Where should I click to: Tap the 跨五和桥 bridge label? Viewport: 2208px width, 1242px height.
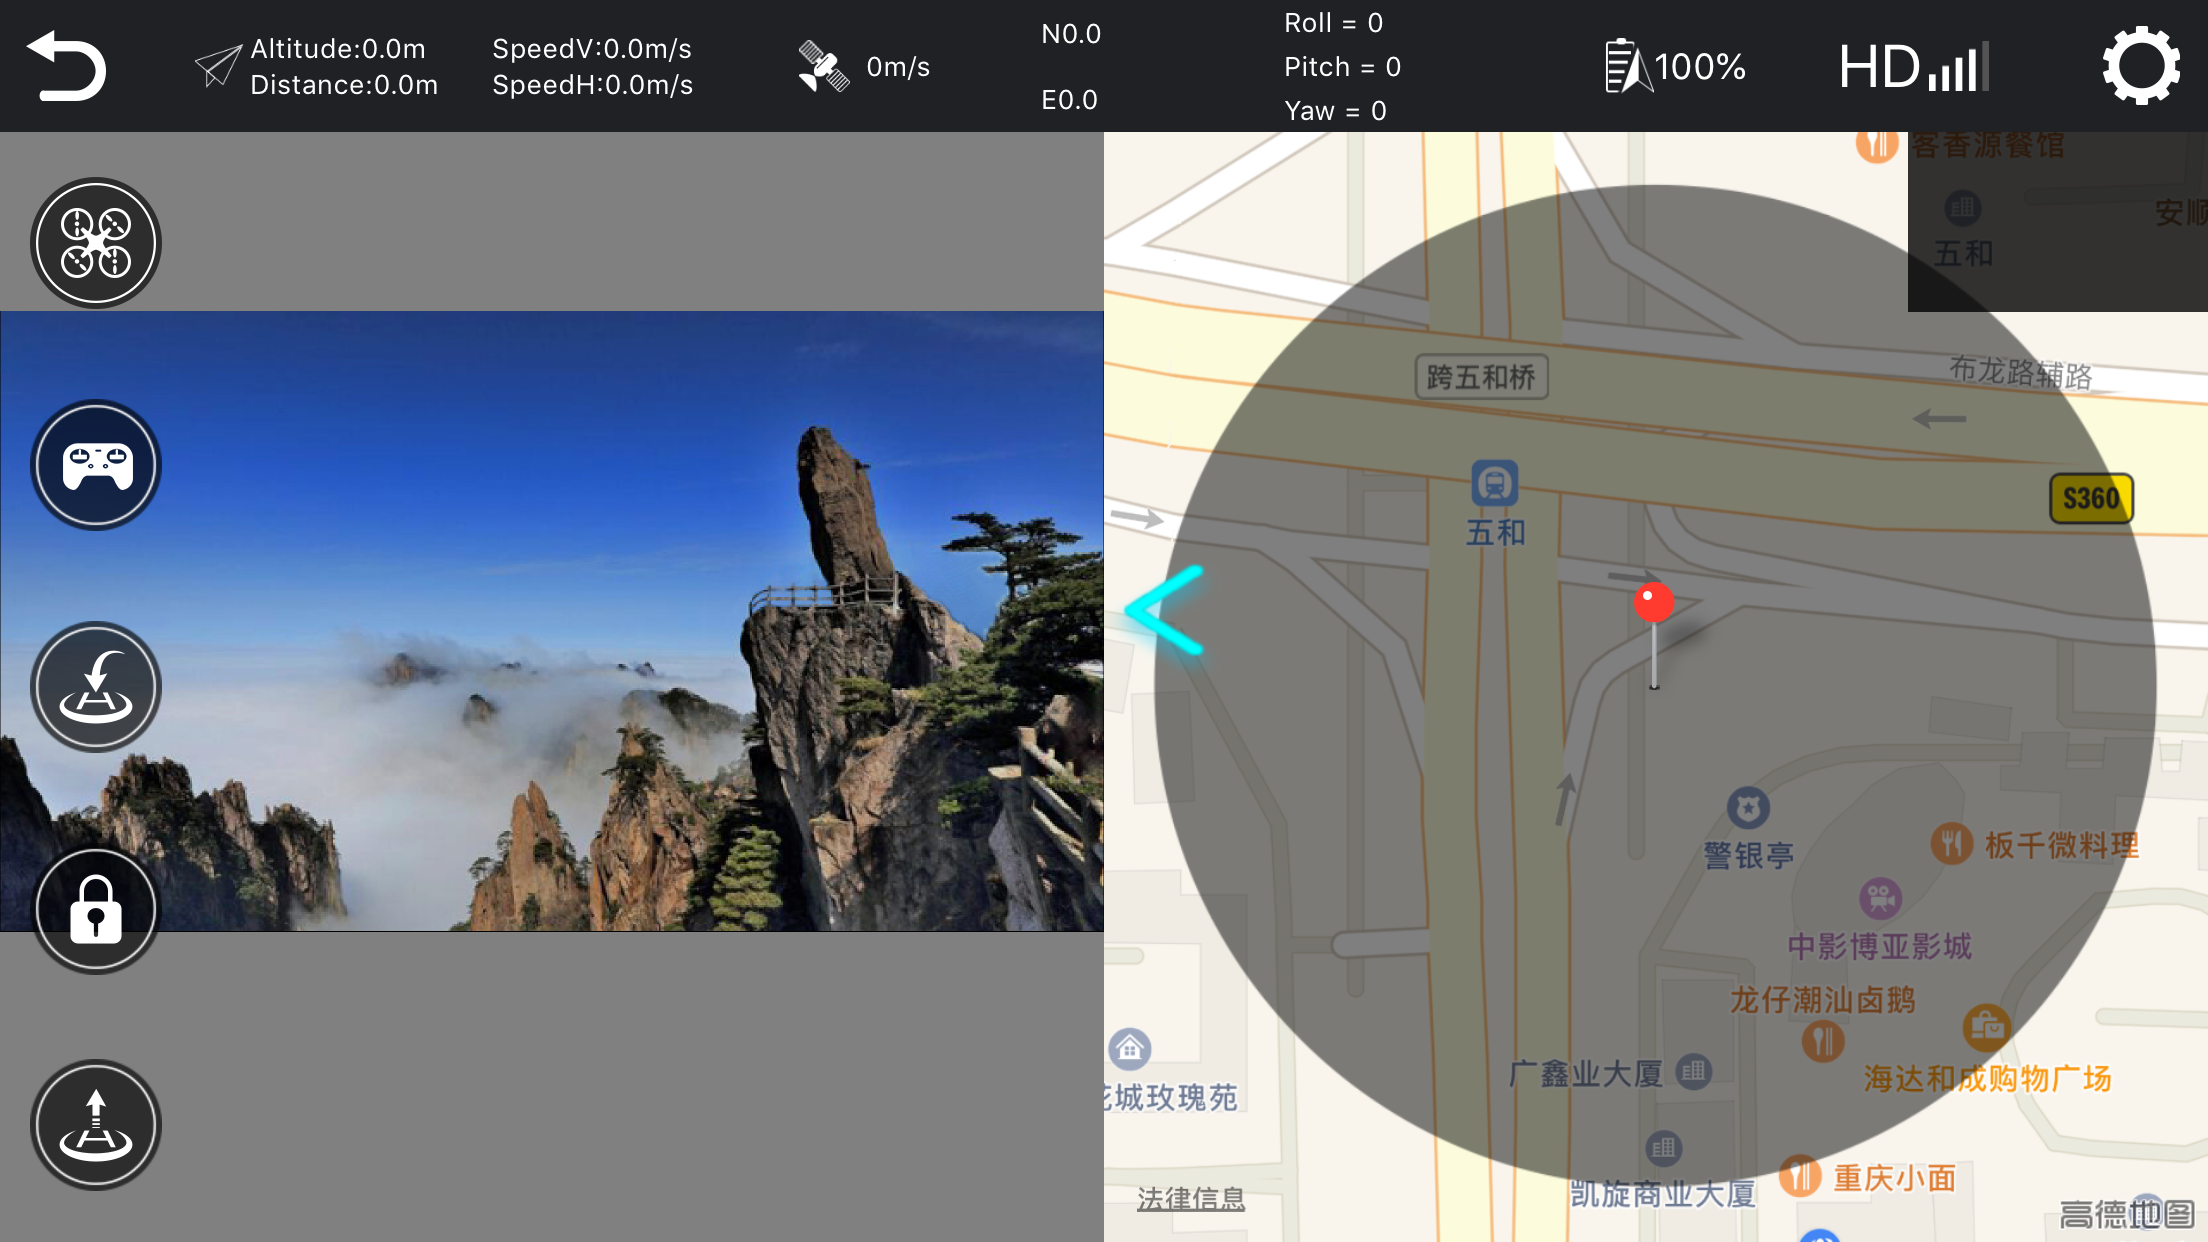tap(1481, 377)
